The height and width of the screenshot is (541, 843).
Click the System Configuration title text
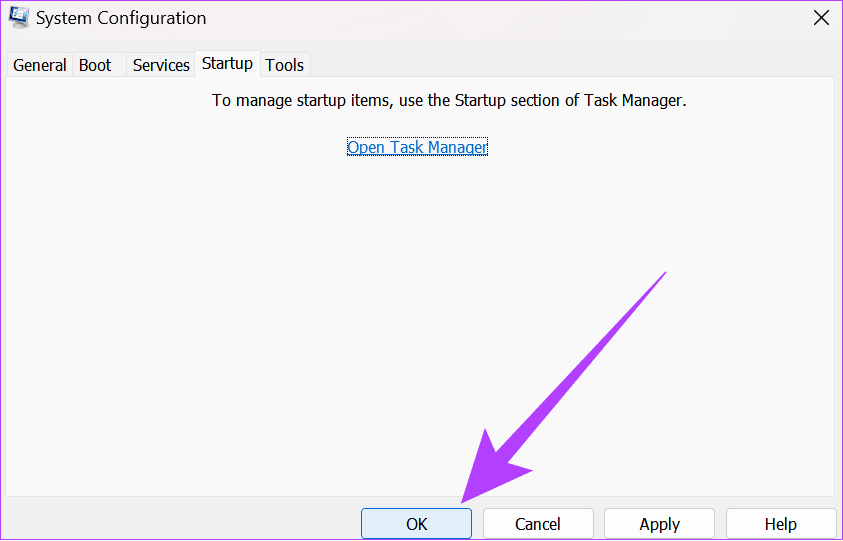click(x=121, y=18)
